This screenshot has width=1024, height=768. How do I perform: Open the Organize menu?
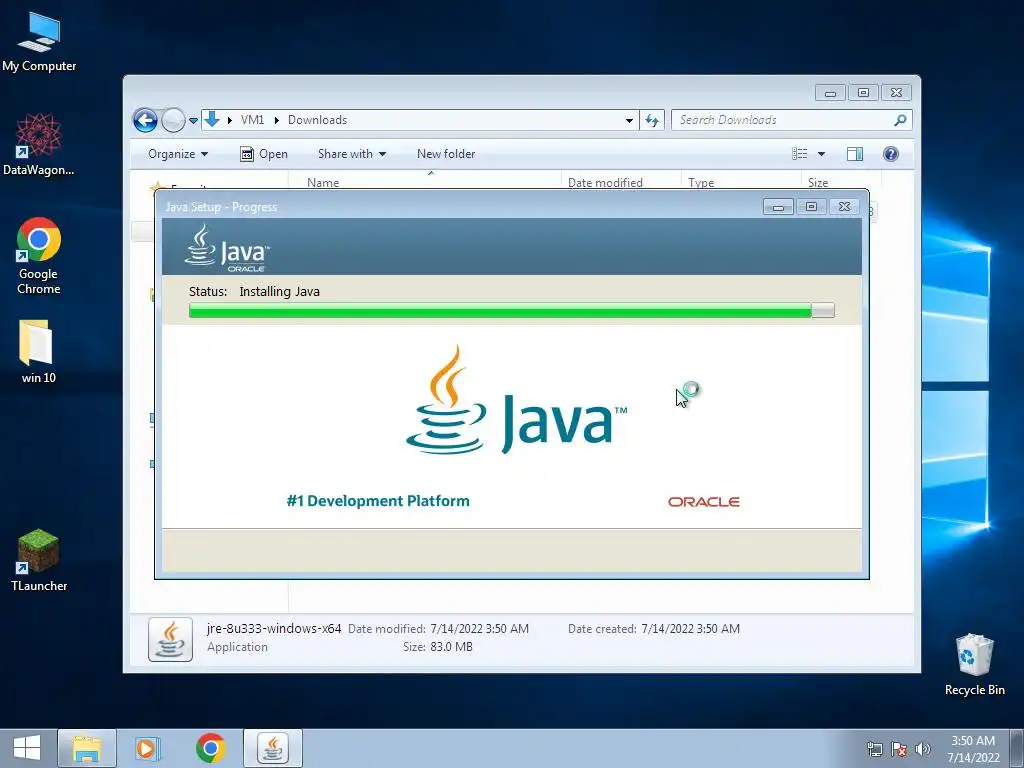coord(178,154)
